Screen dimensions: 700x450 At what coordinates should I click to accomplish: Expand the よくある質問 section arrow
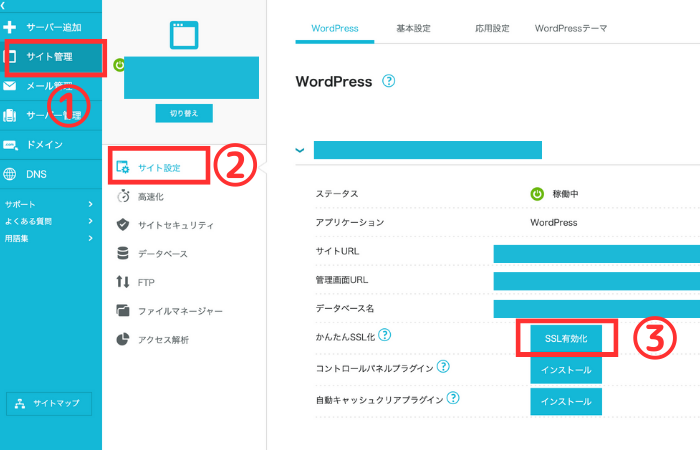click(x=91, y=221)
